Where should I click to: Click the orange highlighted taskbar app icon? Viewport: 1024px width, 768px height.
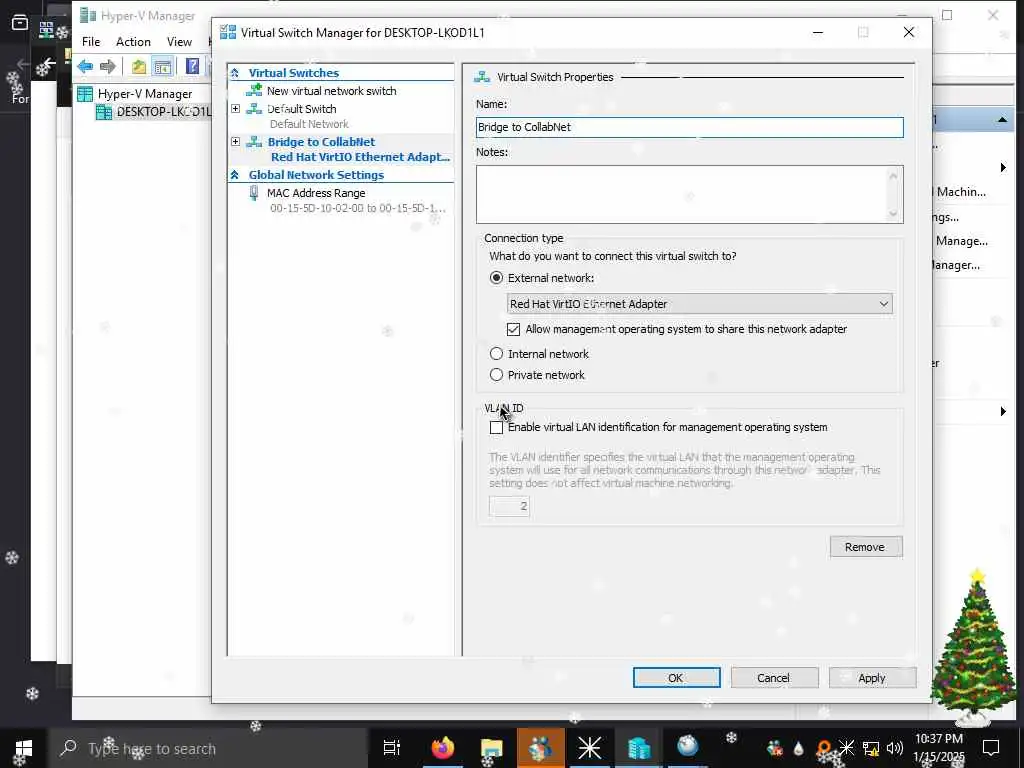coord(541,748)
